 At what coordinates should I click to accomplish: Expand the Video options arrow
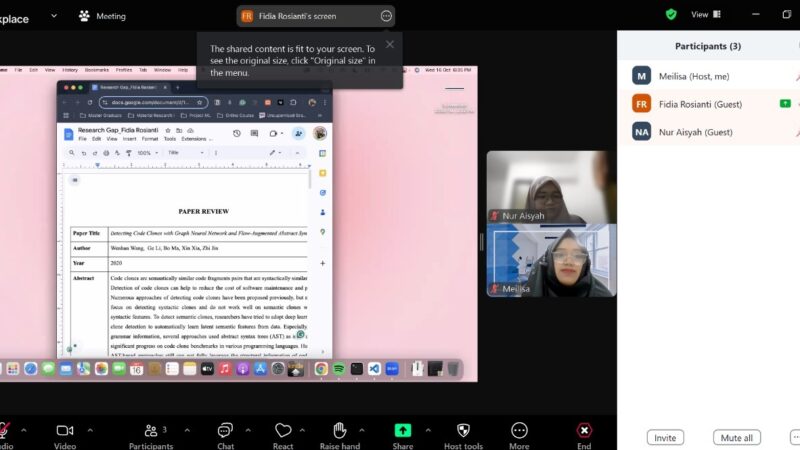90,430
